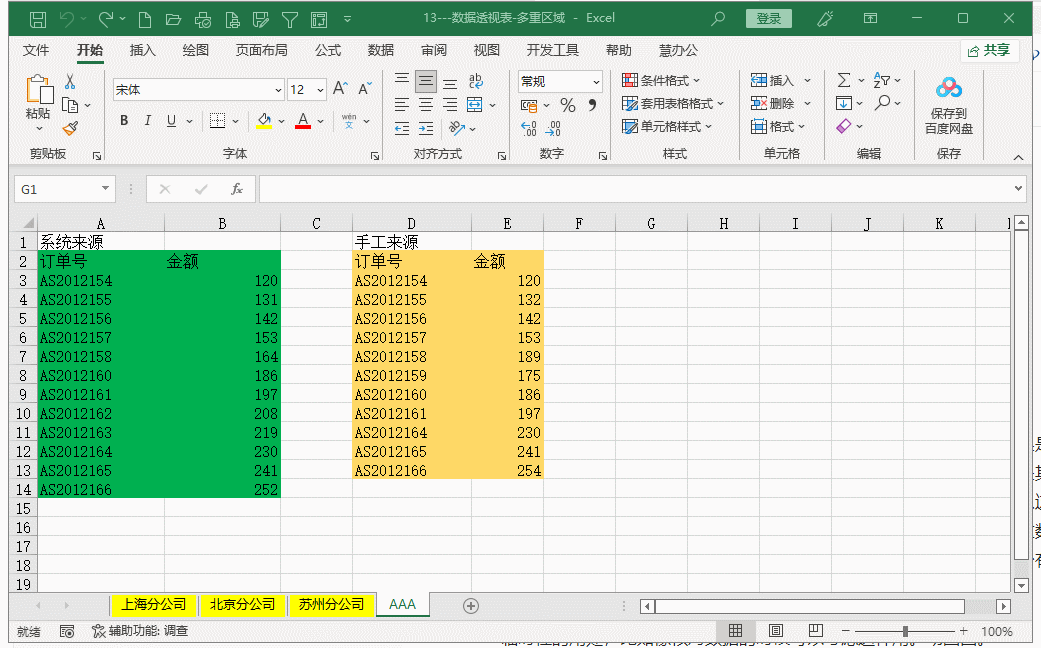Open 套用表格格式 dropdown

tap(673, 104)
